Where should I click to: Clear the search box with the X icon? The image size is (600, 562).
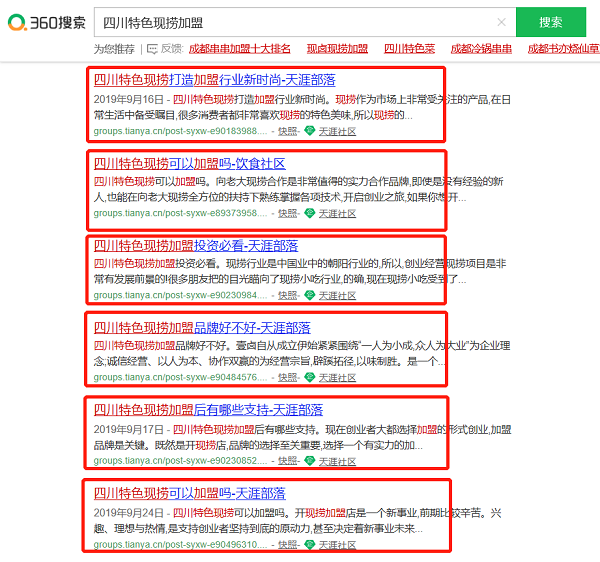pos(501,22)
